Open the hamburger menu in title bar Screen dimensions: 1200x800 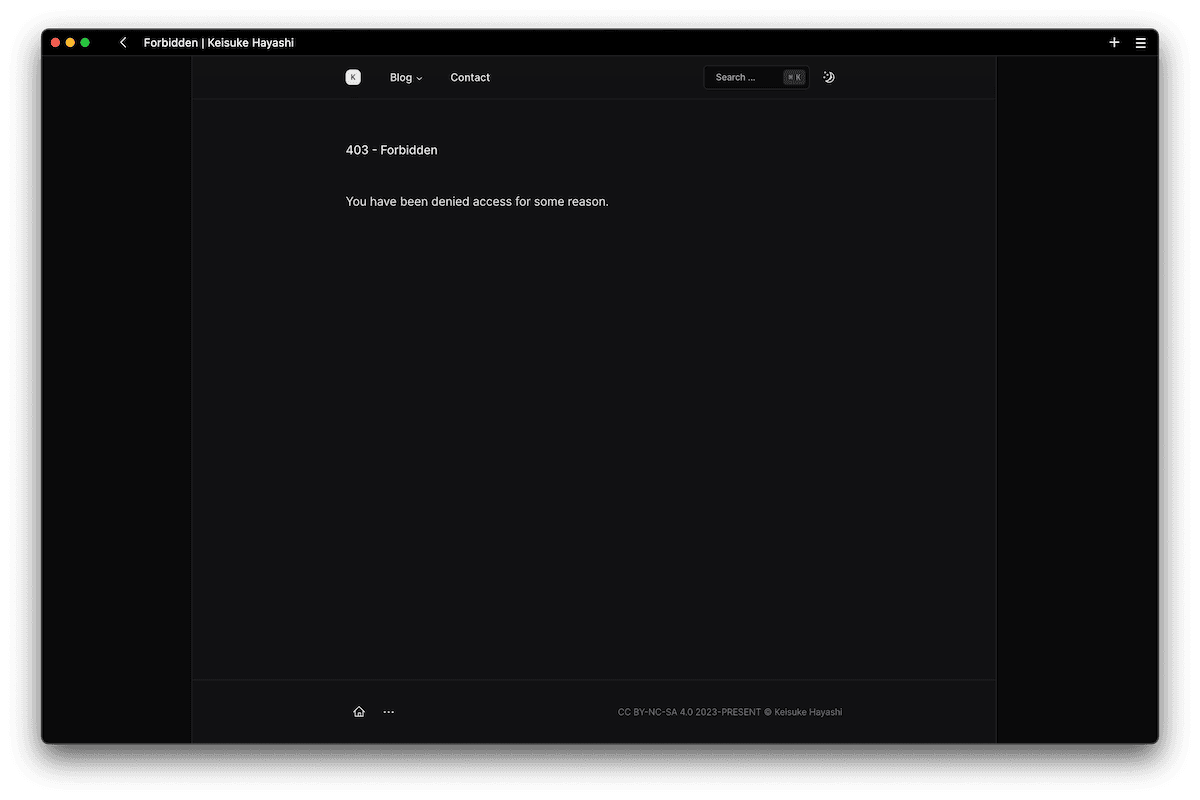pos(1141,43)
